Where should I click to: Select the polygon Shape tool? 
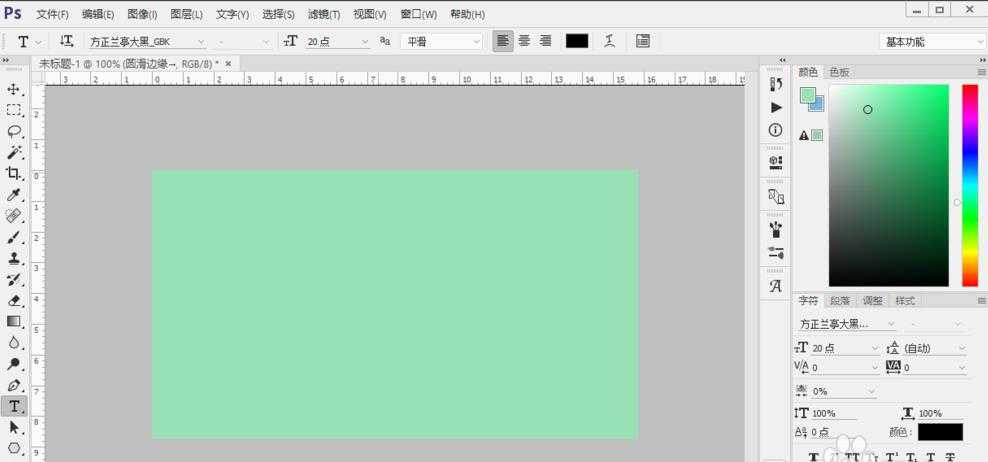(13, 449)
